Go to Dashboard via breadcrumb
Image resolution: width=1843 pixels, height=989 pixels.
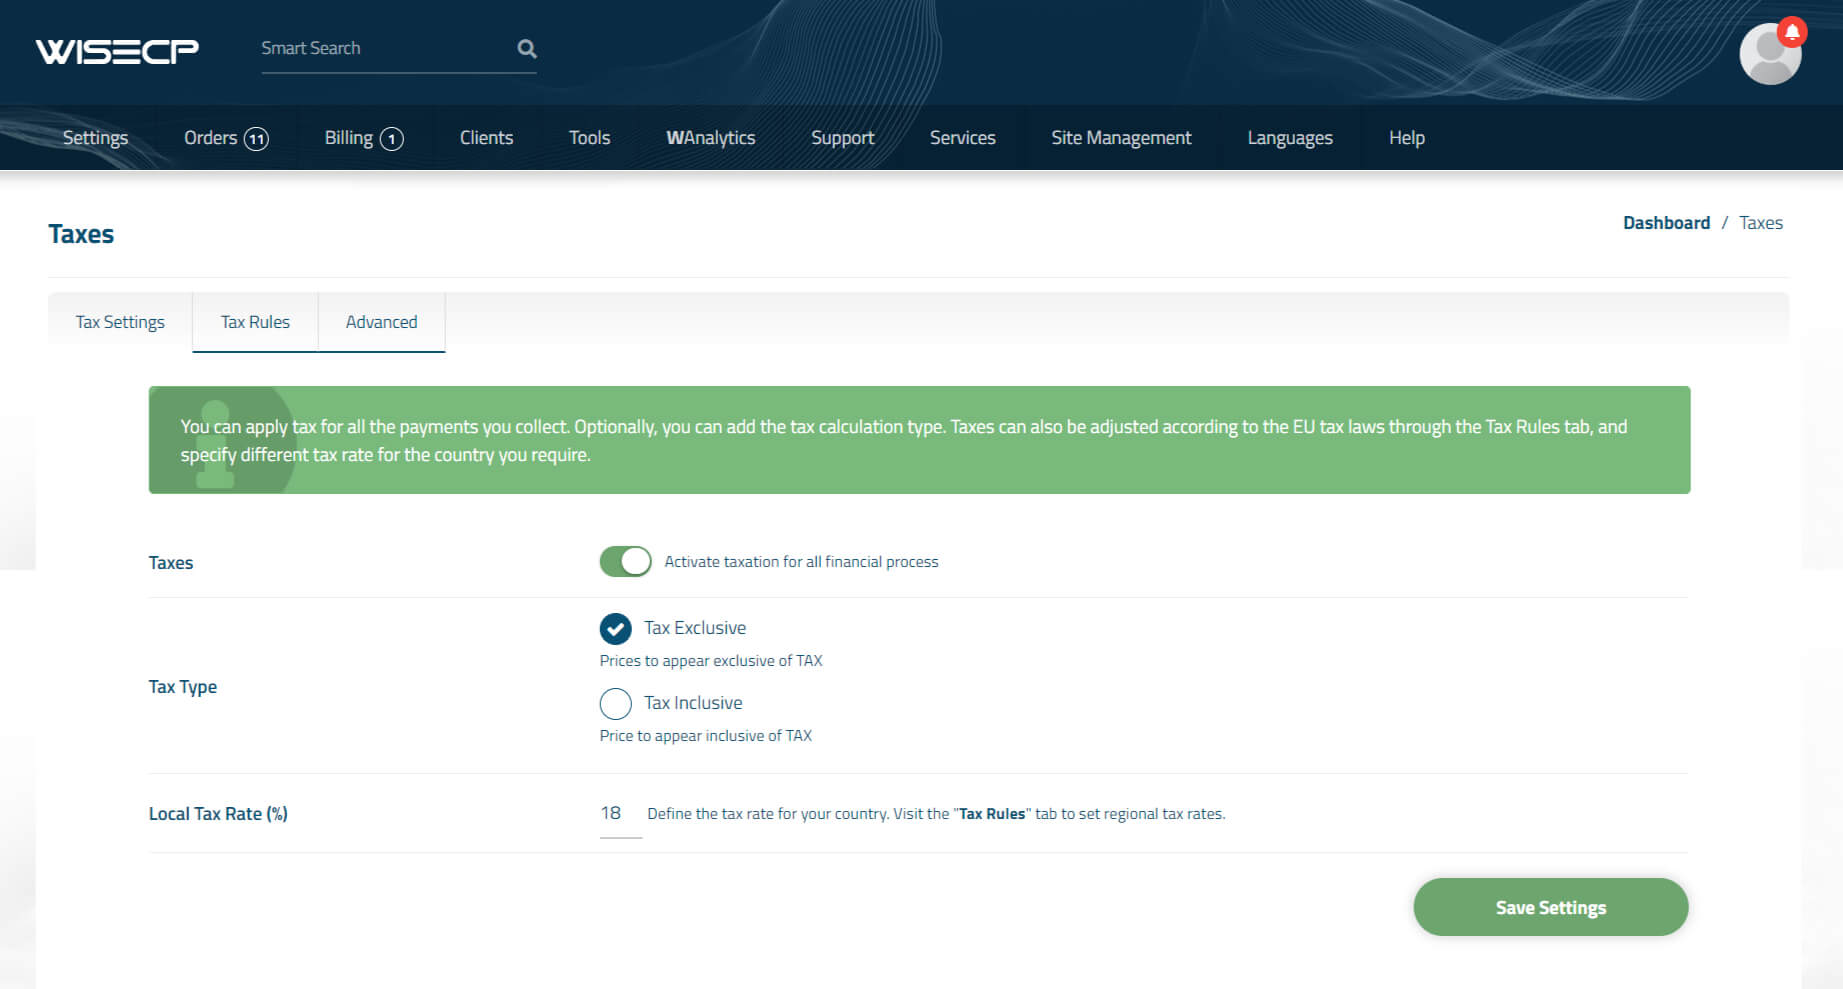point(1666,223)
